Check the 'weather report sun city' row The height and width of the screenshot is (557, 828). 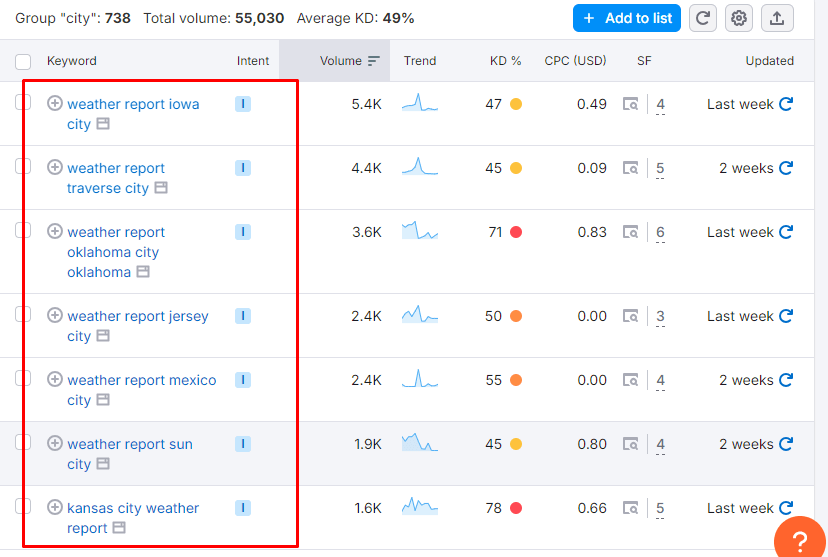point(23,441)
